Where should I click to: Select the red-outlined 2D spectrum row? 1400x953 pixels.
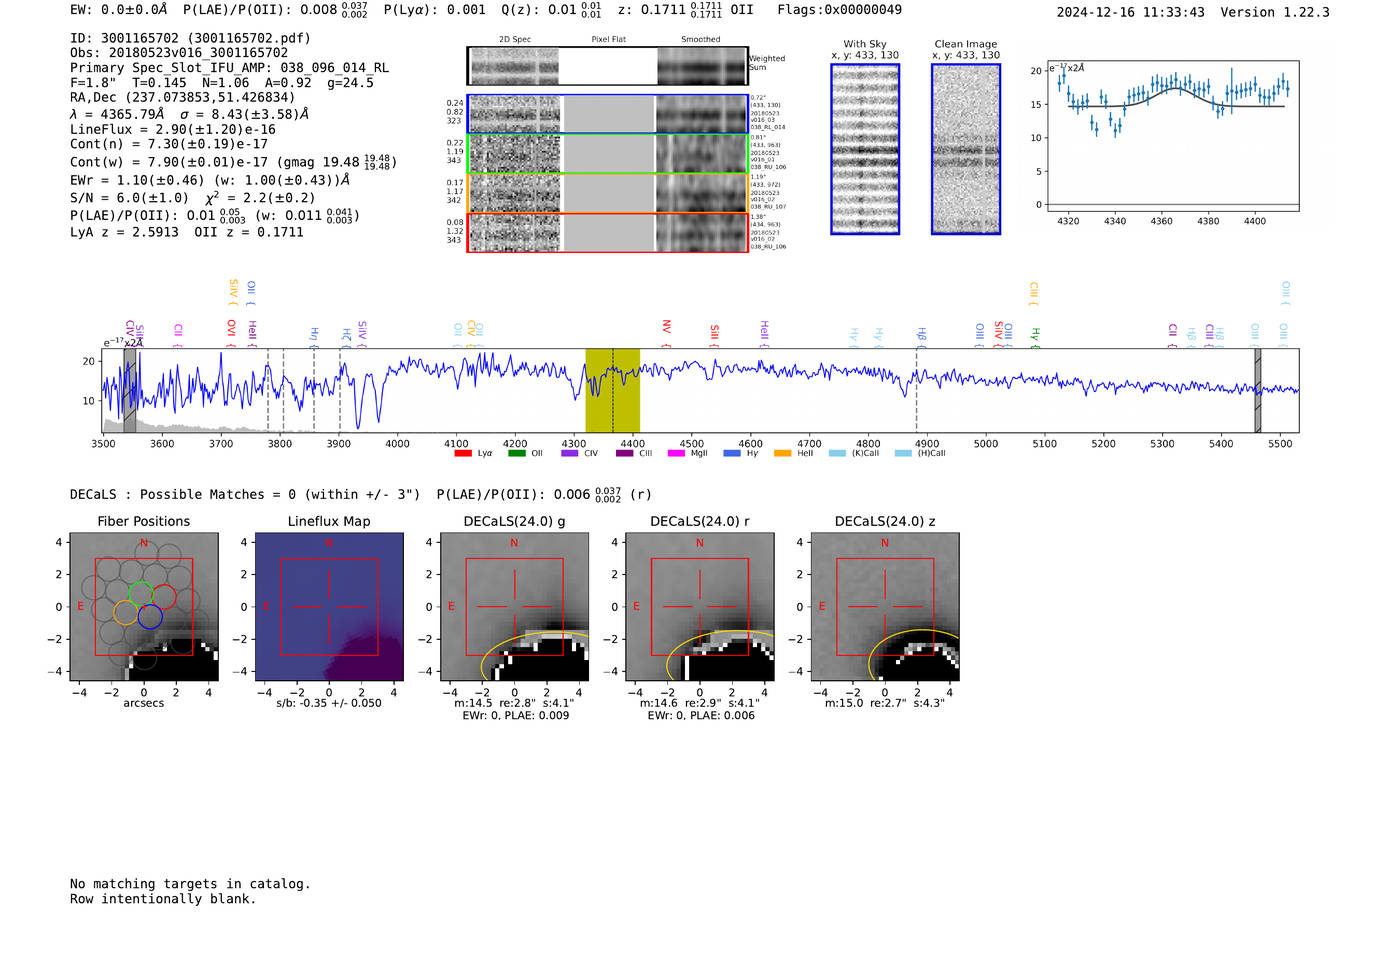608,232
